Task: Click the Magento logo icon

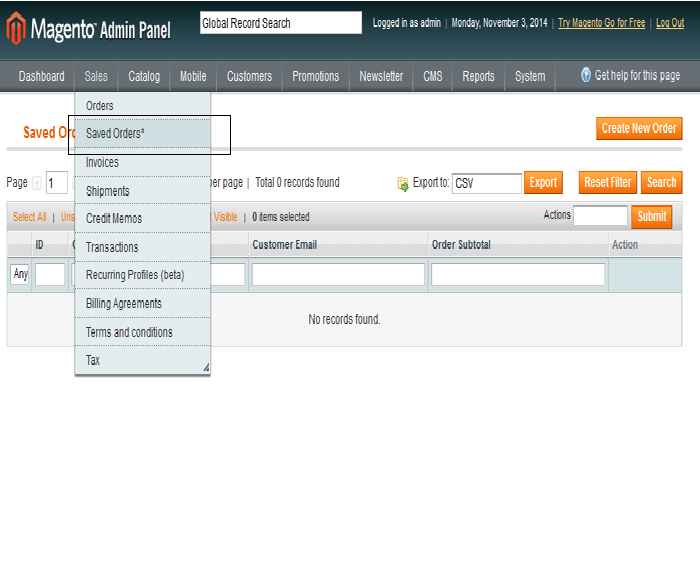Action: (x=16, y=29)
